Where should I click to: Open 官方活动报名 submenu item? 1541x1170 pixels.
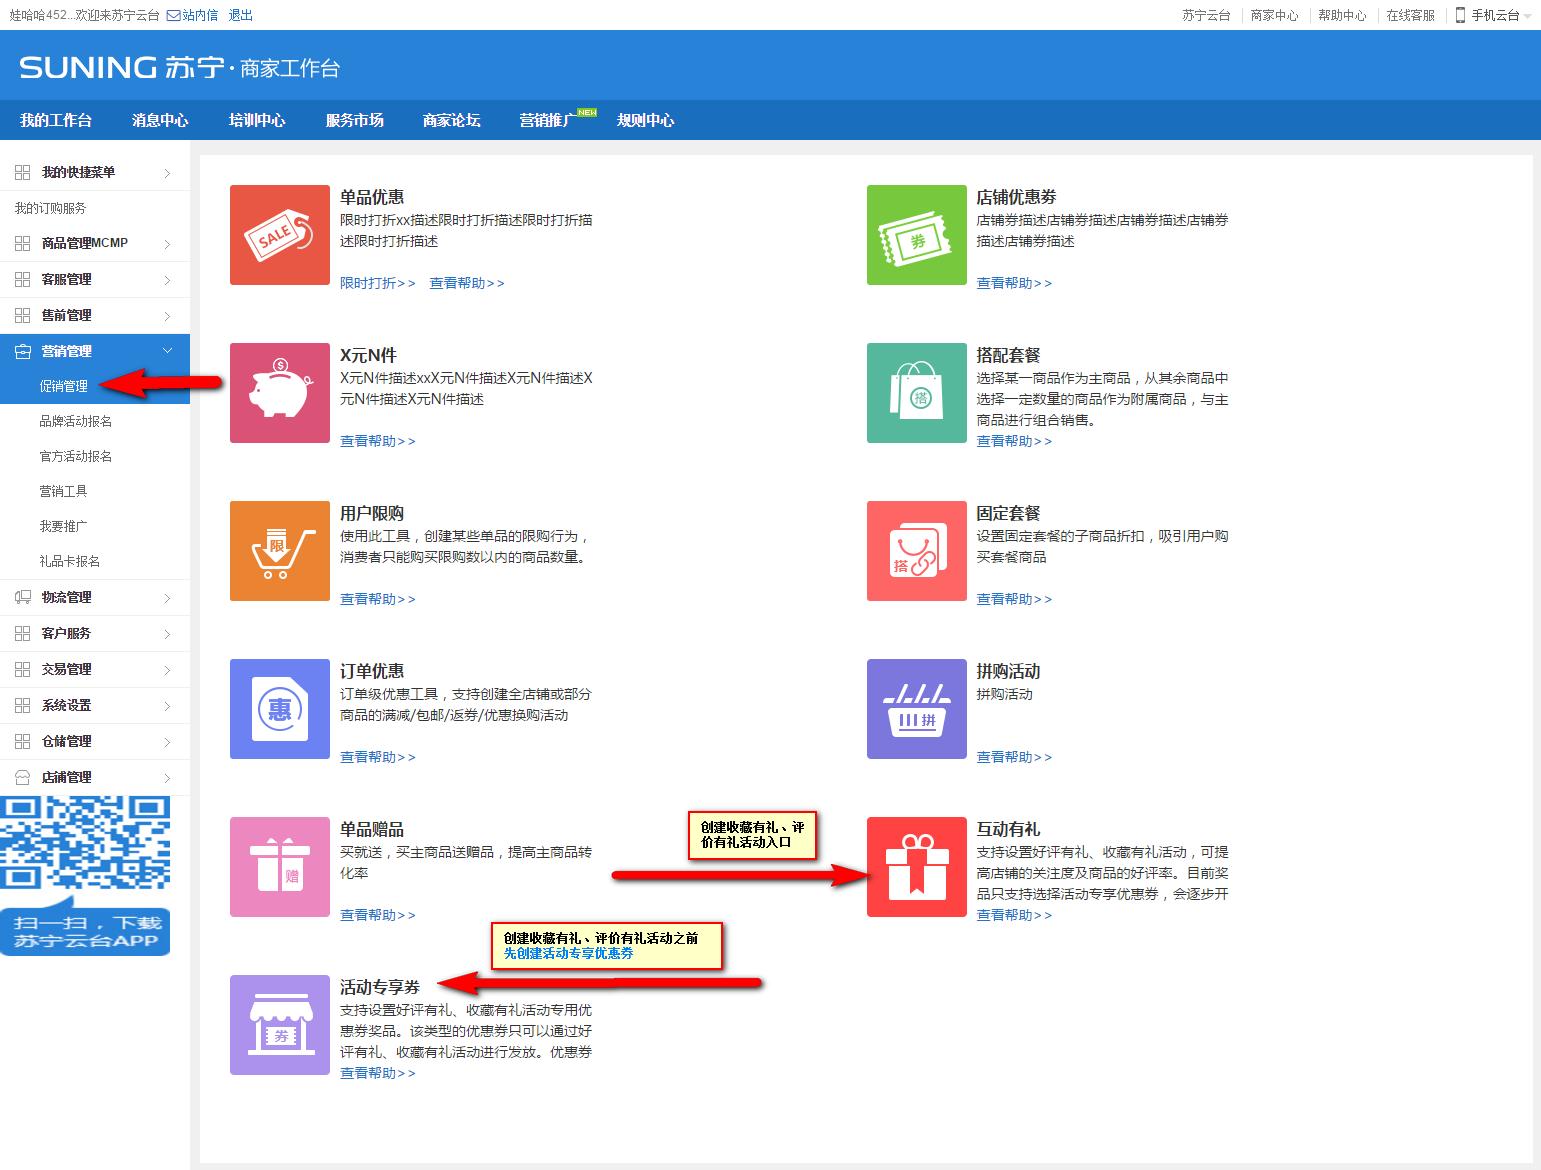(x=76, y=456)
